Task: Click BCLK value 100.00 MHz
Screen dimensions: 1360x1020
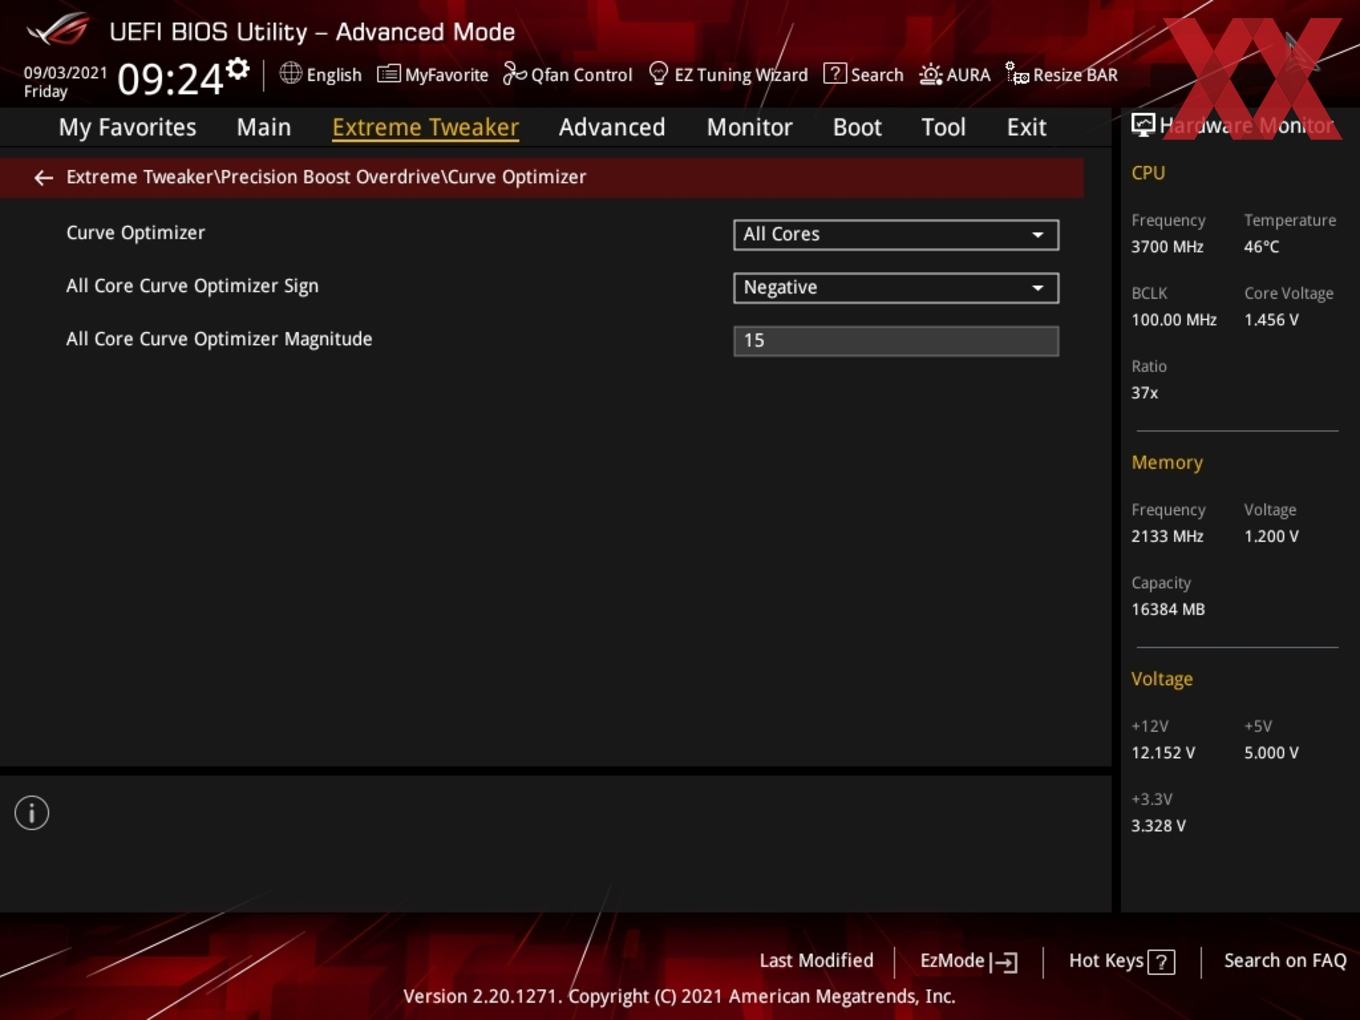Action: (1174, 320)
